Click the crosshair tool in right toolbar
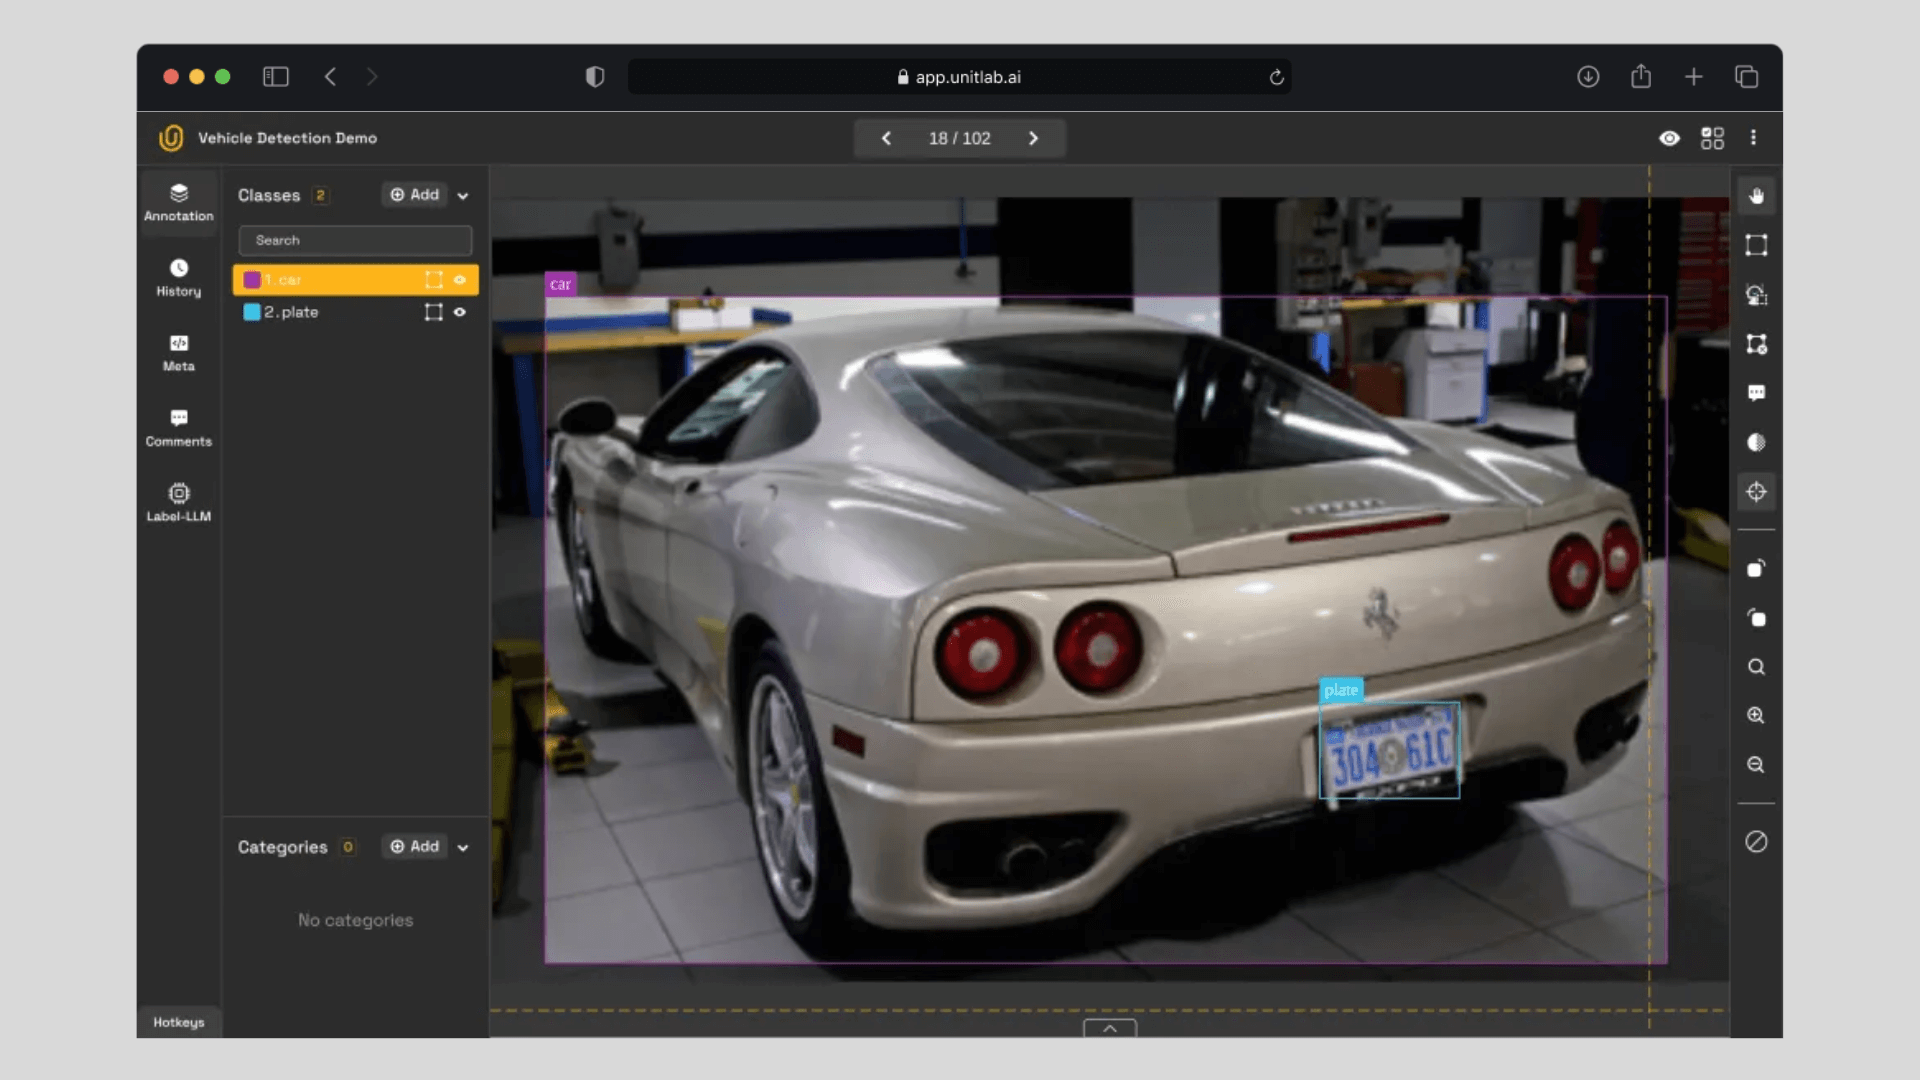The height and width of the screenshot is (1080, 1920). (1756, 491)
